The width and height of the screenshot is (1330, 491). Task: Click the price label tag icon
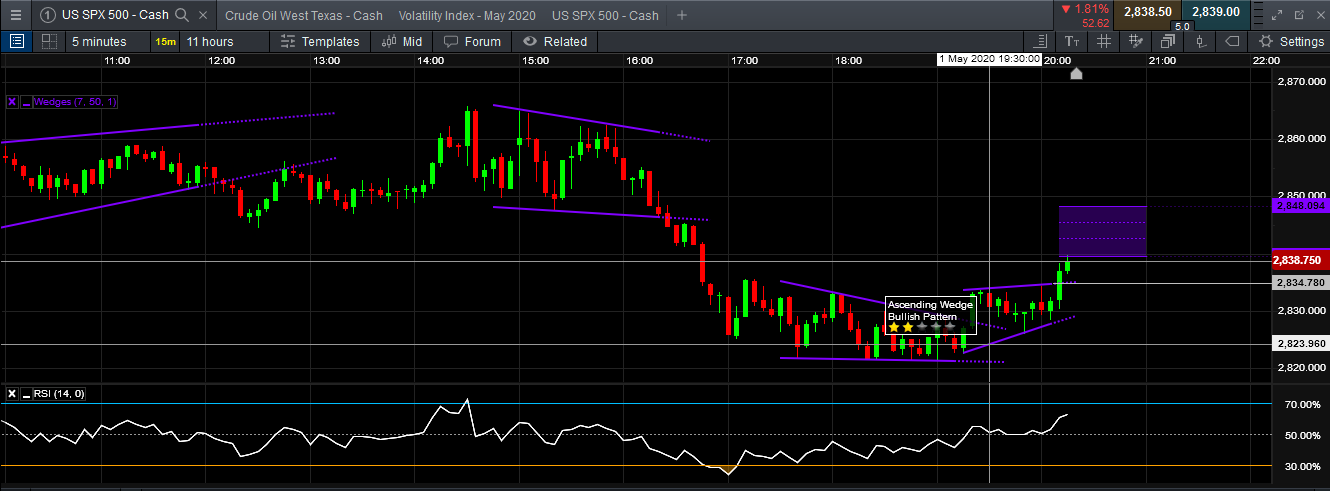click(x=1231, y=41)
